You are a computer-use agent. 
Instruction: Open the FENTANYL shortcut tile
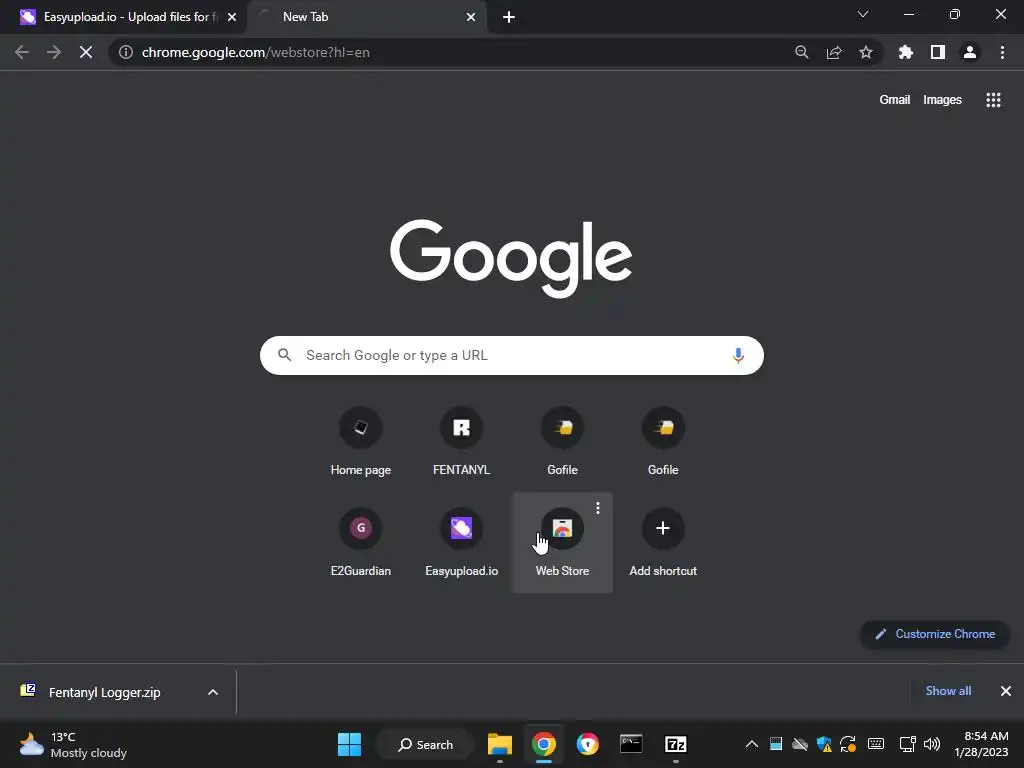pyautogui.click(x=461, y=442)
